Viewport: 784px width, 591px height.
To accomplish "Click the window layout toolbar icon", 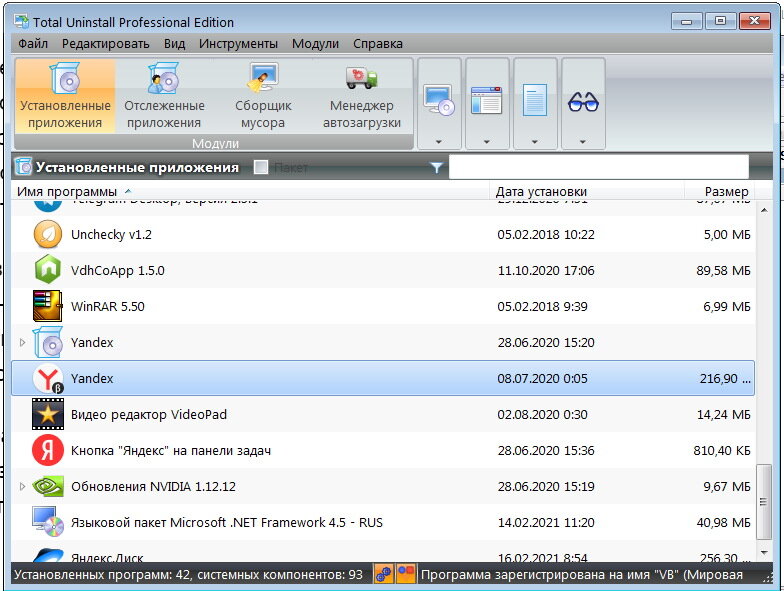I will click(x=486, y=100).
